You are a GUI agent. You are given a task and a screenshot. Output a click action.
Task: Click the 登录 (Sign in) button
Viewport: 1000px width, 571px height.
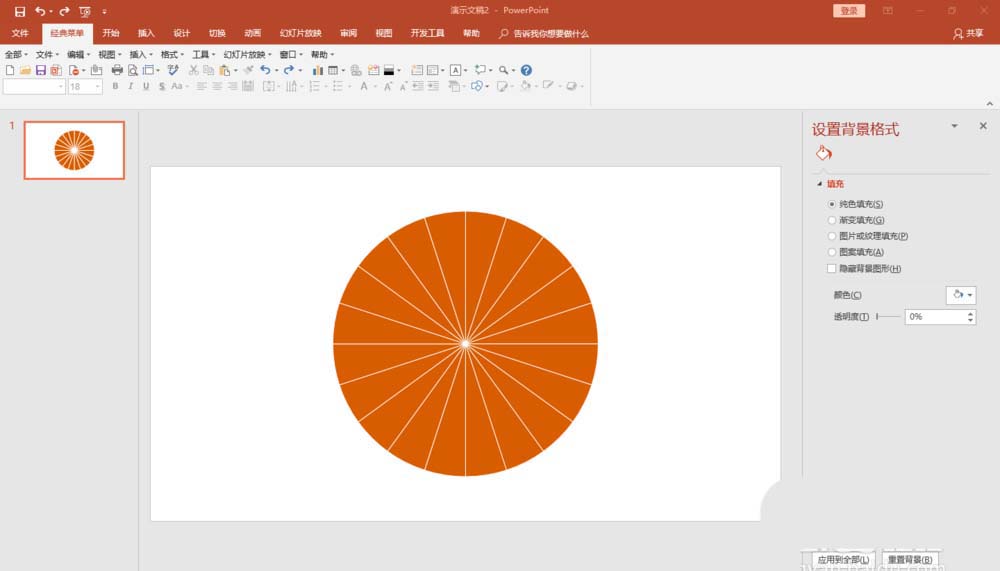[x=848, y=10]
